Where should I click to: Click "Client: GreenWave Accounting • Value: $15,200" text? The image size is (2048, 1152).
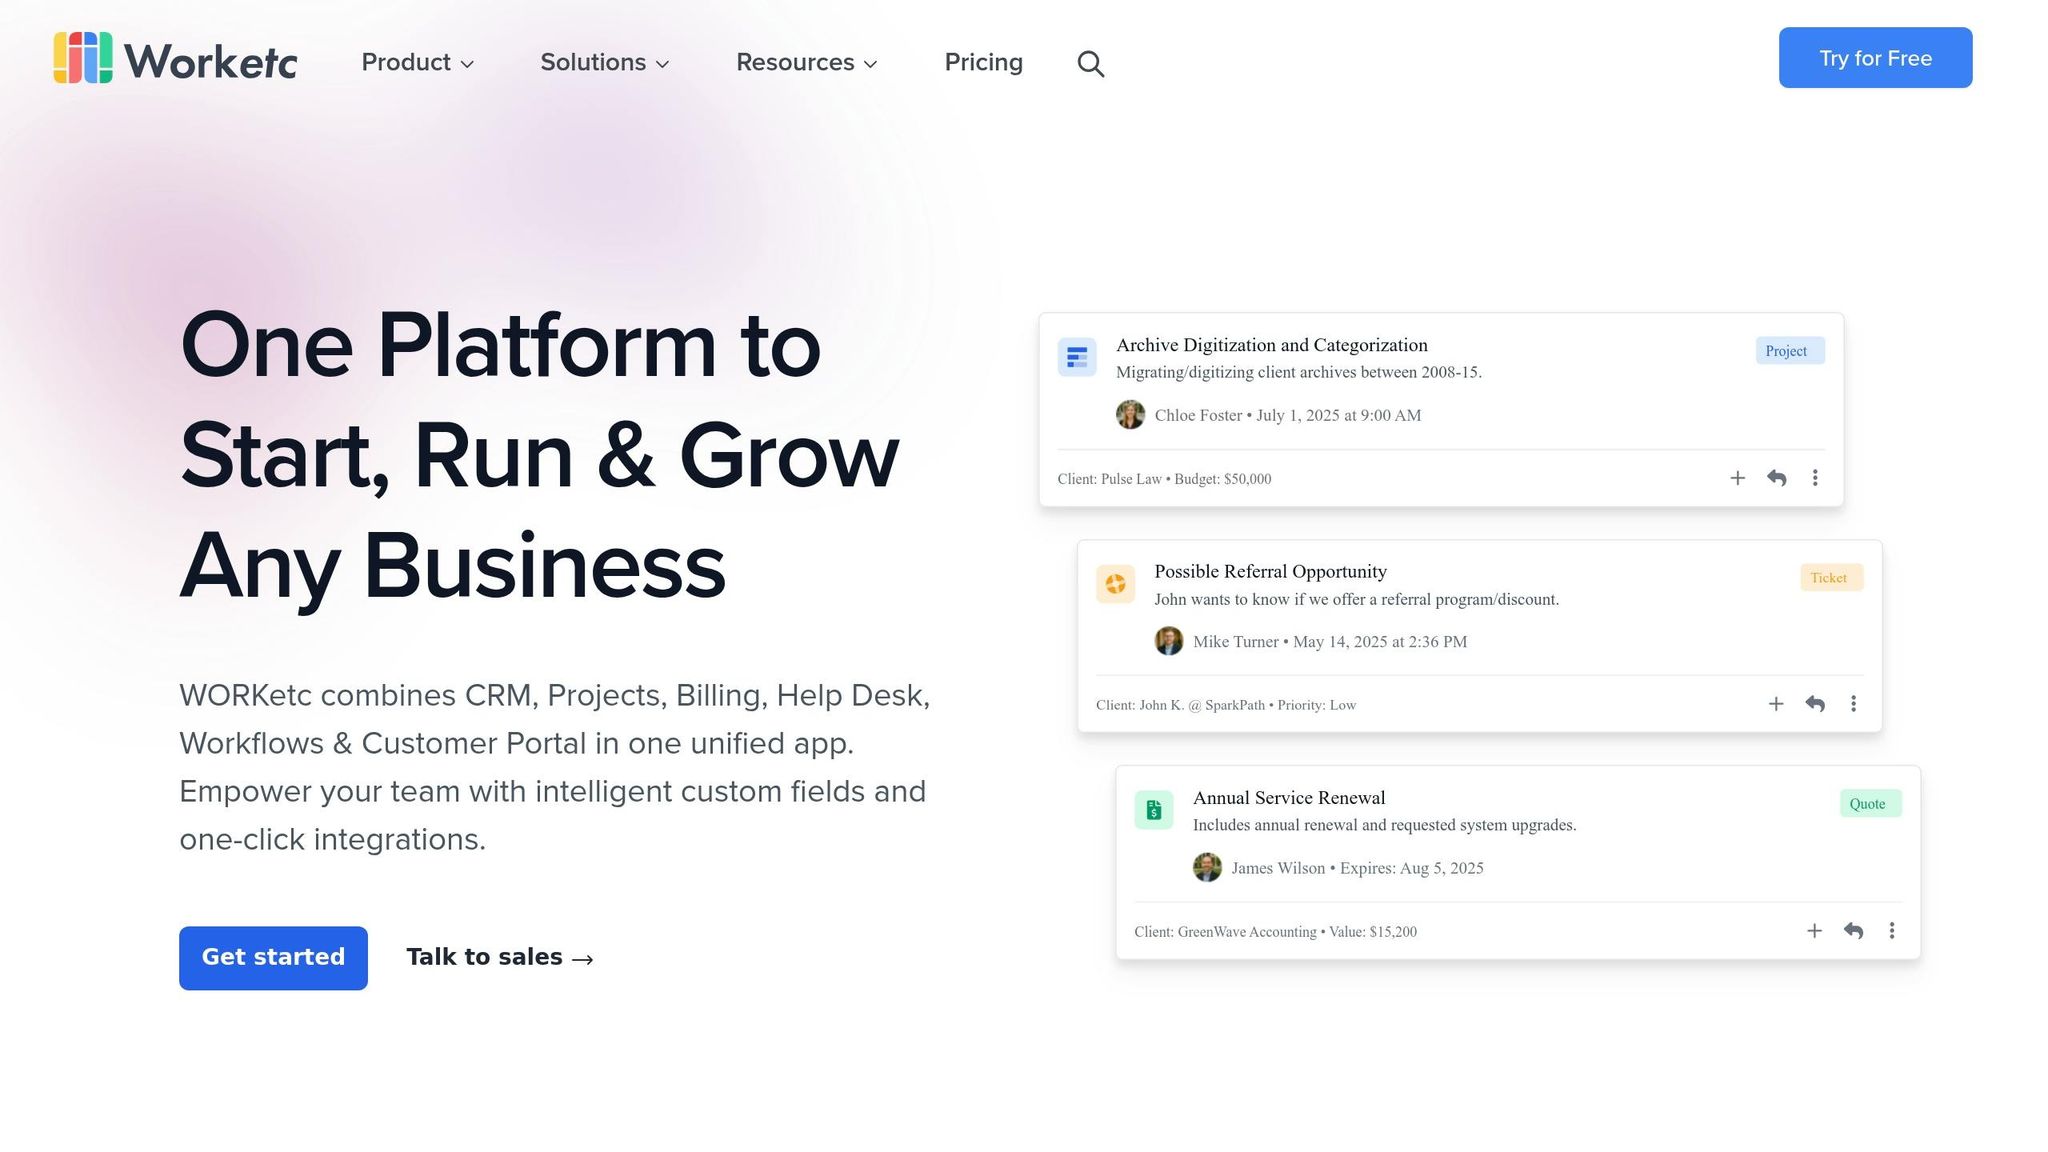(x=1275, y=932)
